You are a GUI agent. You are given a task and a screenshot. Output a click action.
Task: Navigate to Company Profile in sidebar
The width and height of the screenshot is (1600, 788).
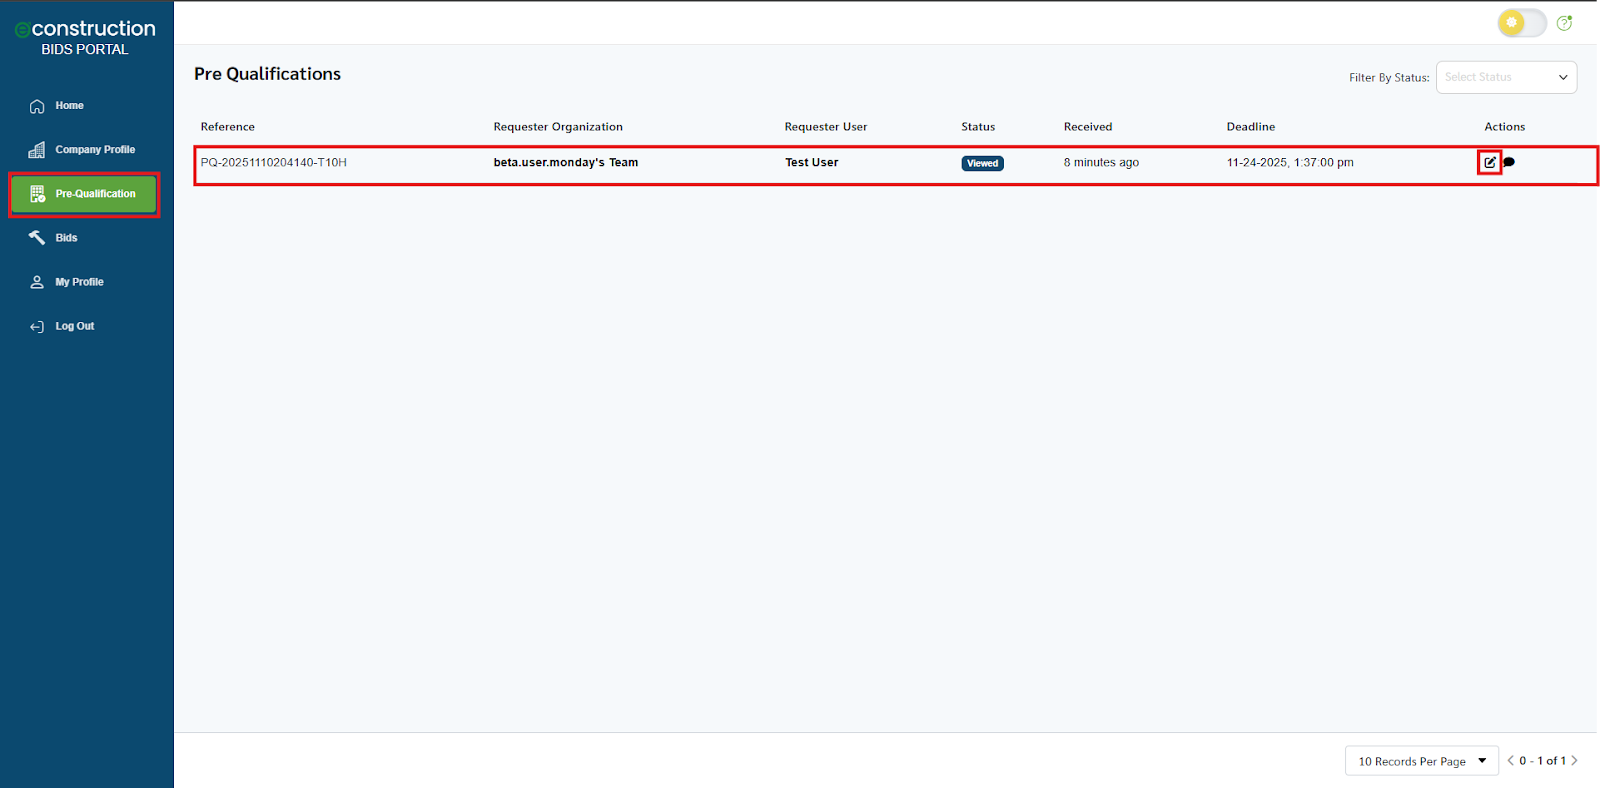[x=94, y=150]
